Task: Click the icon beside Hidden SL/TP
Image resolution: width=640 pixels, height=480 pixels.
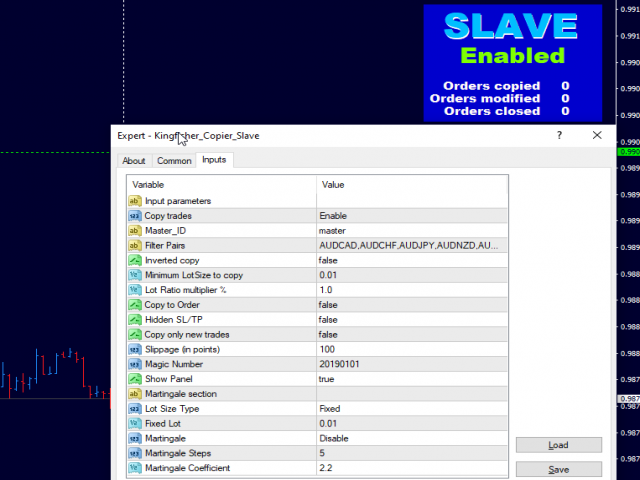Action: 135,320
